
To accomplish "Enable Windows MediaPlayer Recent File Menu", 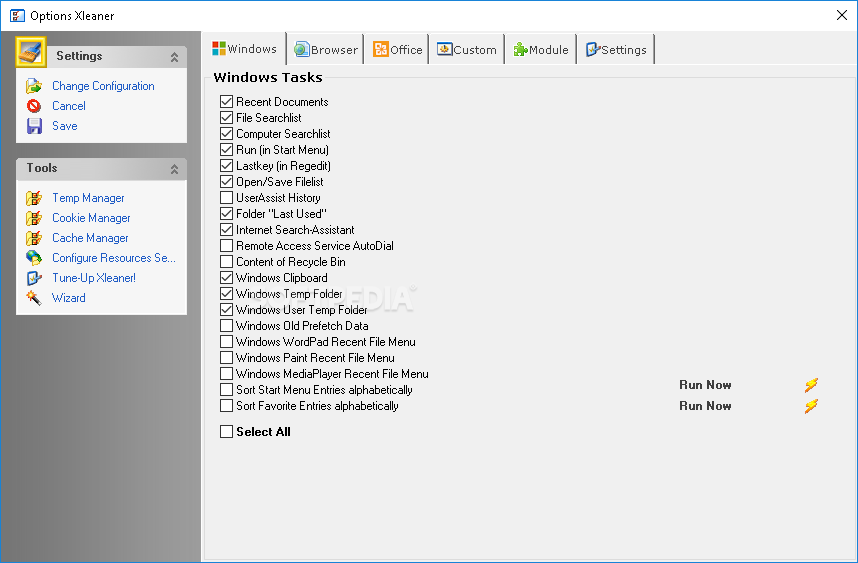I will [x=227, y=374].
